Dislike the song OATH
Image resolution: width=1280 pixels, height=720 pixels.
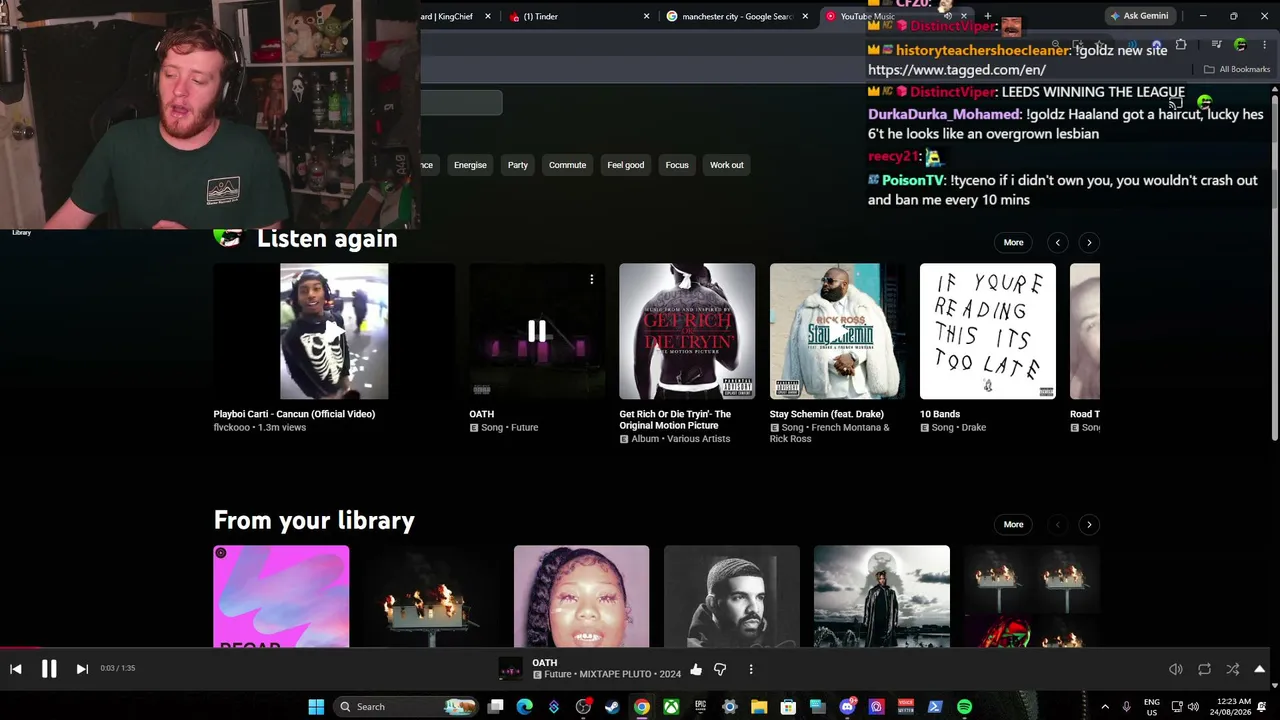point(720,669)
